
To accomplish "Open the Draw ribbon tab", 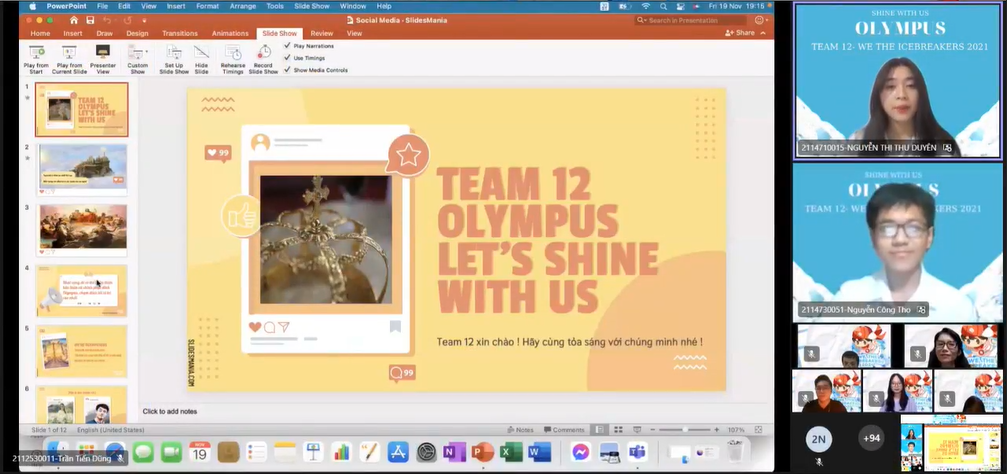I will (x=105, y=33).
